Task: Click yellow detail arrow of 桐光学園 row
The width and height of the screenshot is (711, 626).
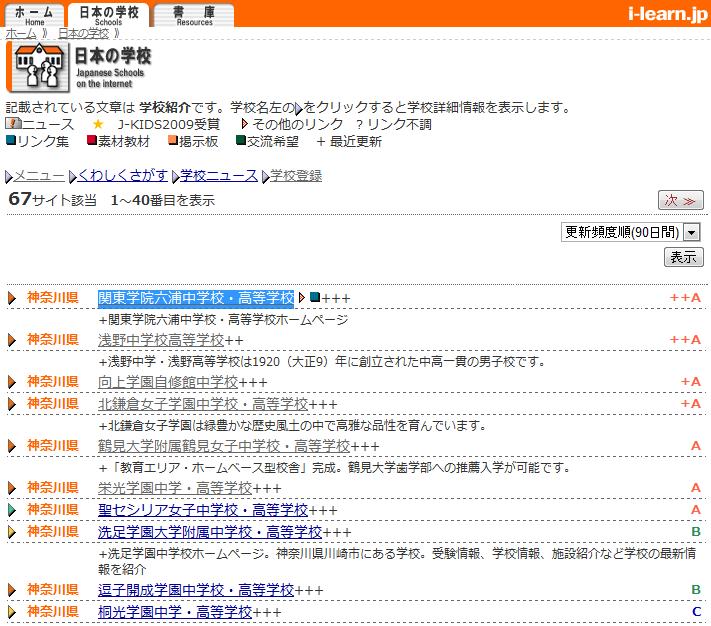Action: click(12, 612)
